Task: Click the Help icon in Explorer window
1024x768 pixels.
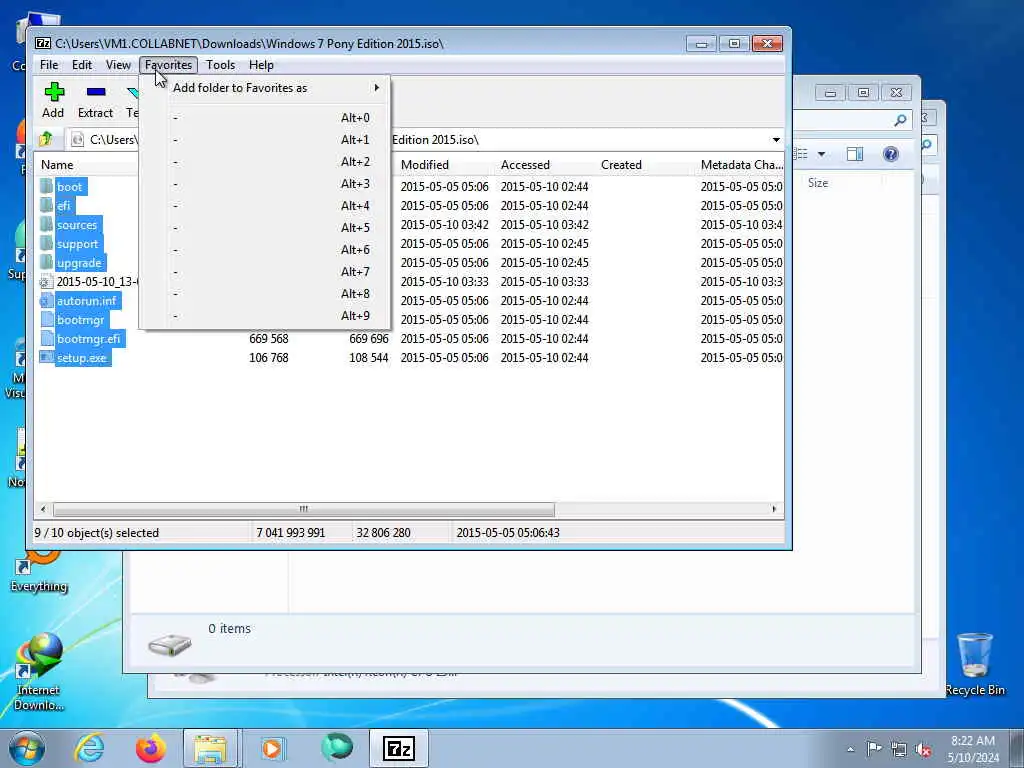Action: pyautogui.click(x=891, y=154)
